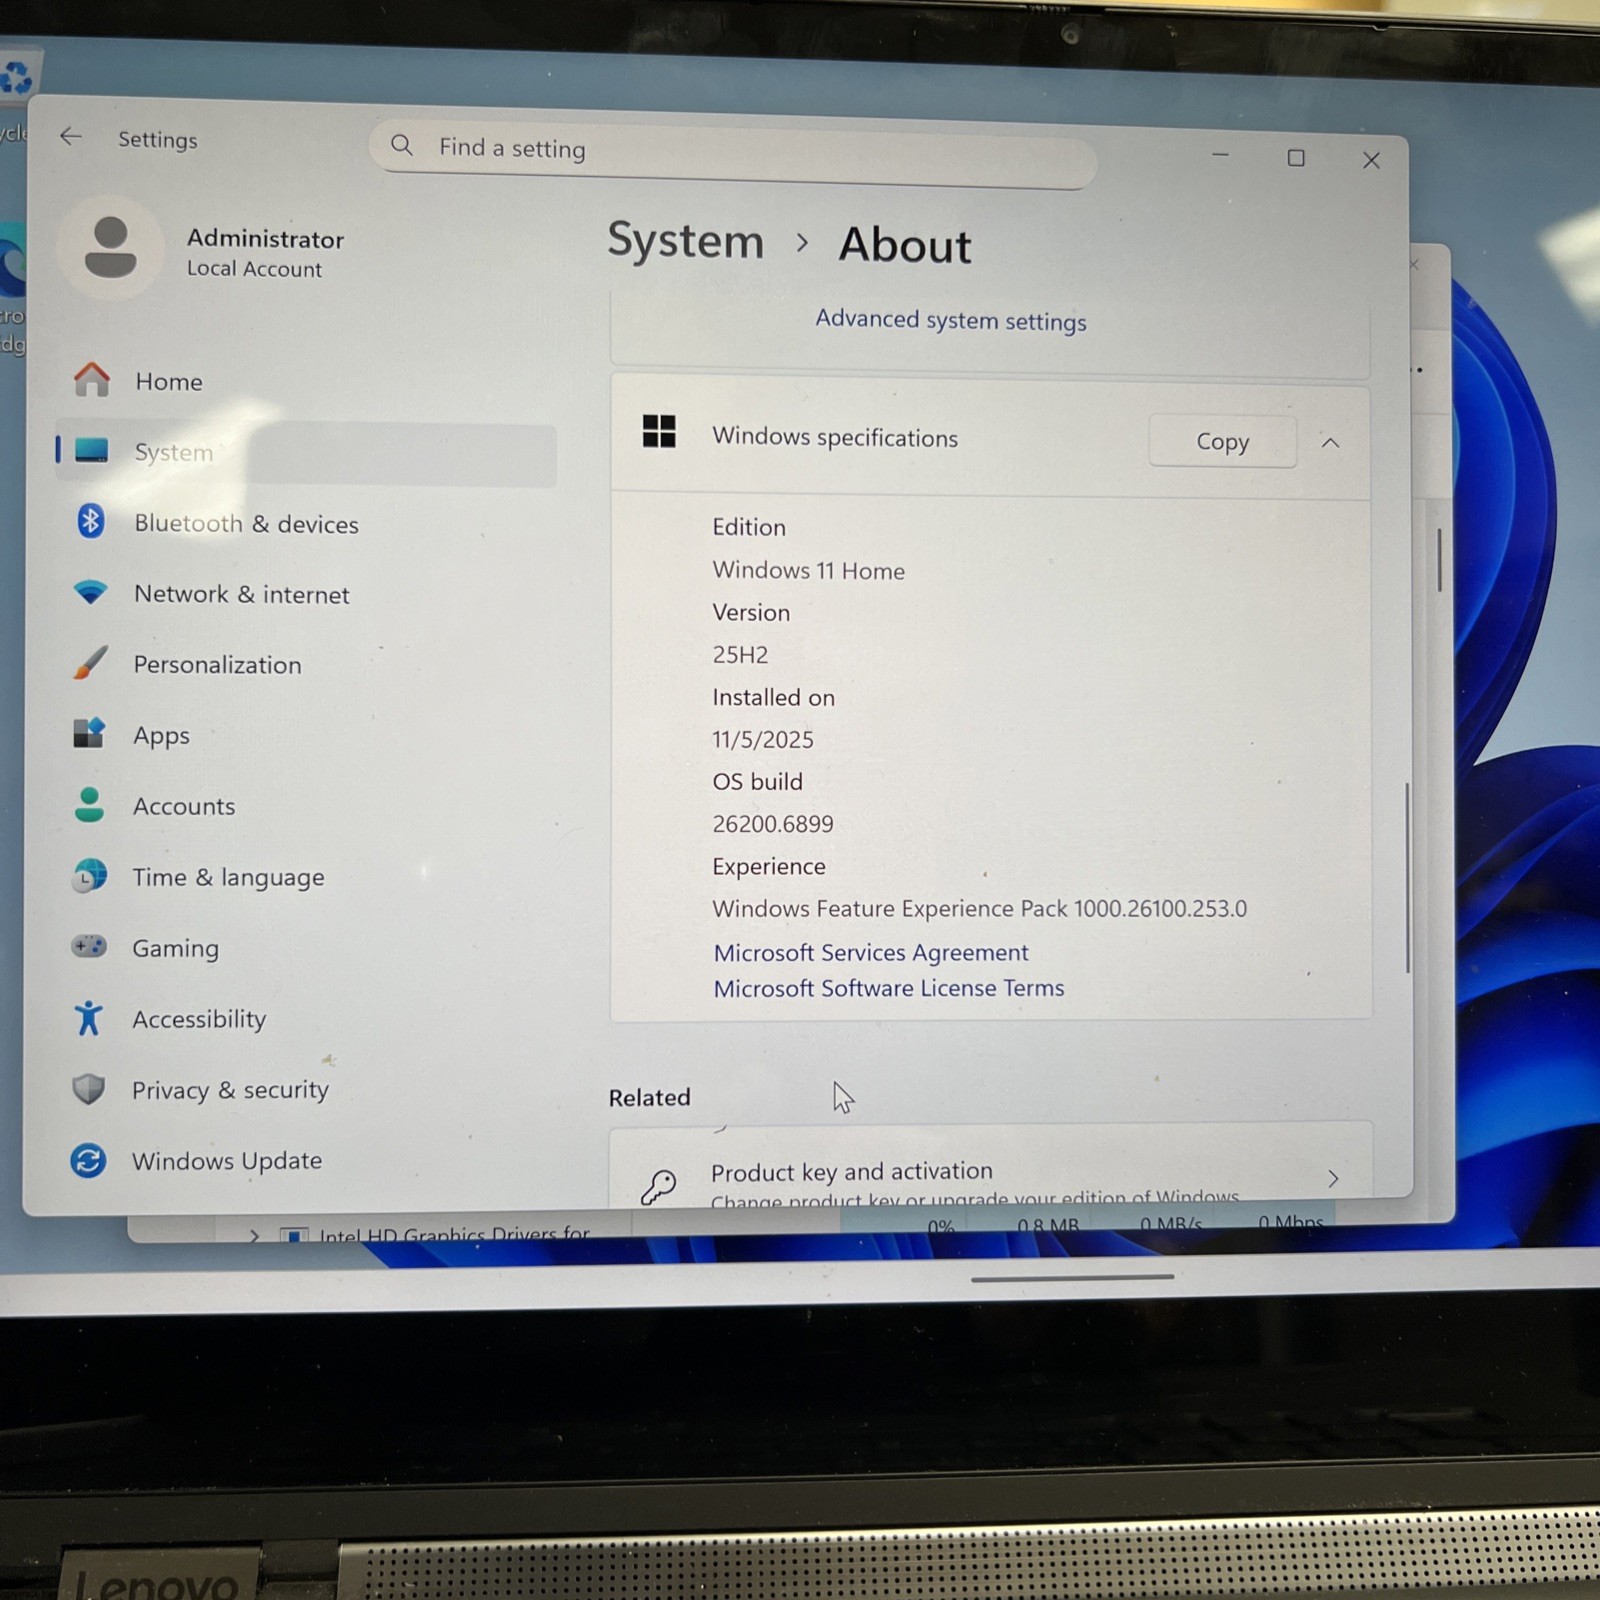1600x1600 pixels.
Task: Click the Accessibility figure icon
Action: (88, 1018)
